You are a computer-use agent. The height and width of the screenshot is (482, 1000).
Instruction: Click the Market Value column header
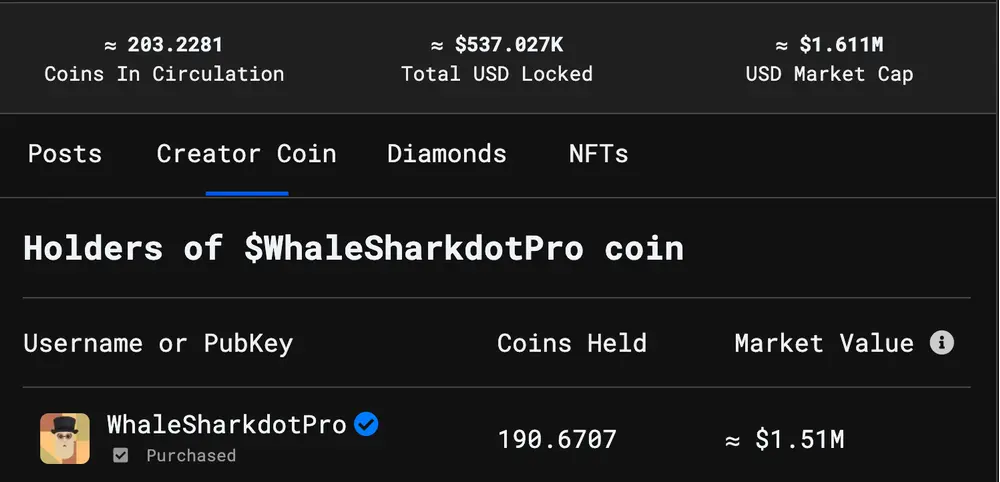point(824,343)
